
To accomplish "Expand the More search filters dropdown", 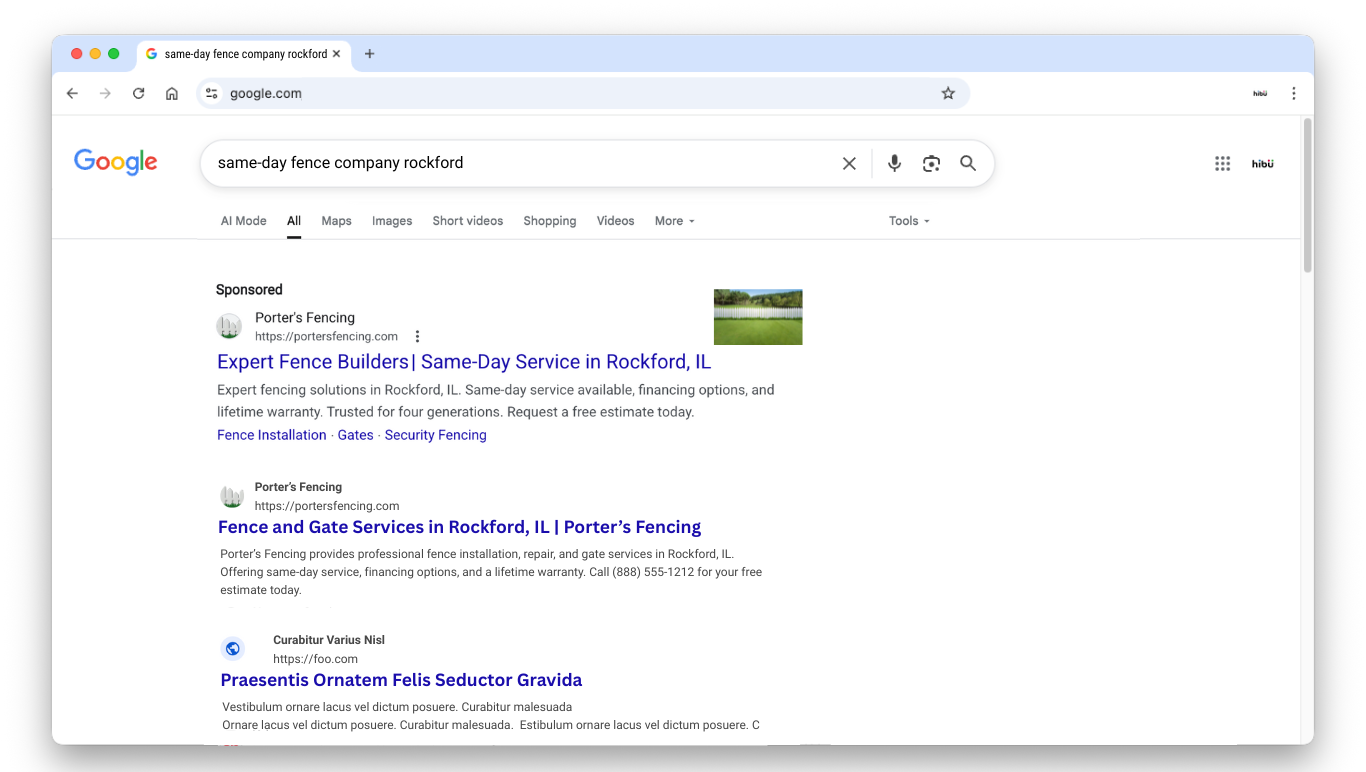I will (x=674, y=221).
